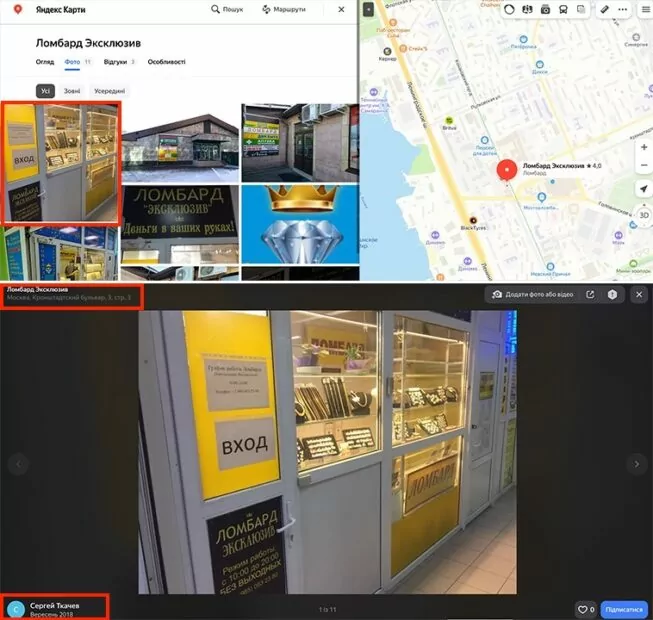The image size is (653, 620).
Task: Open the building exterior photo thumbnail
Action: 180,143
